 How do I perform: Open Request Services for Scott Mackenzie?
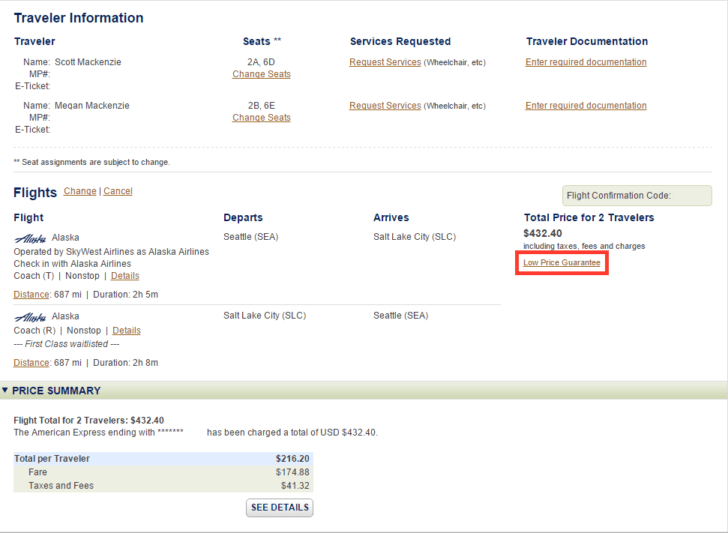click(x=385, y=62)
